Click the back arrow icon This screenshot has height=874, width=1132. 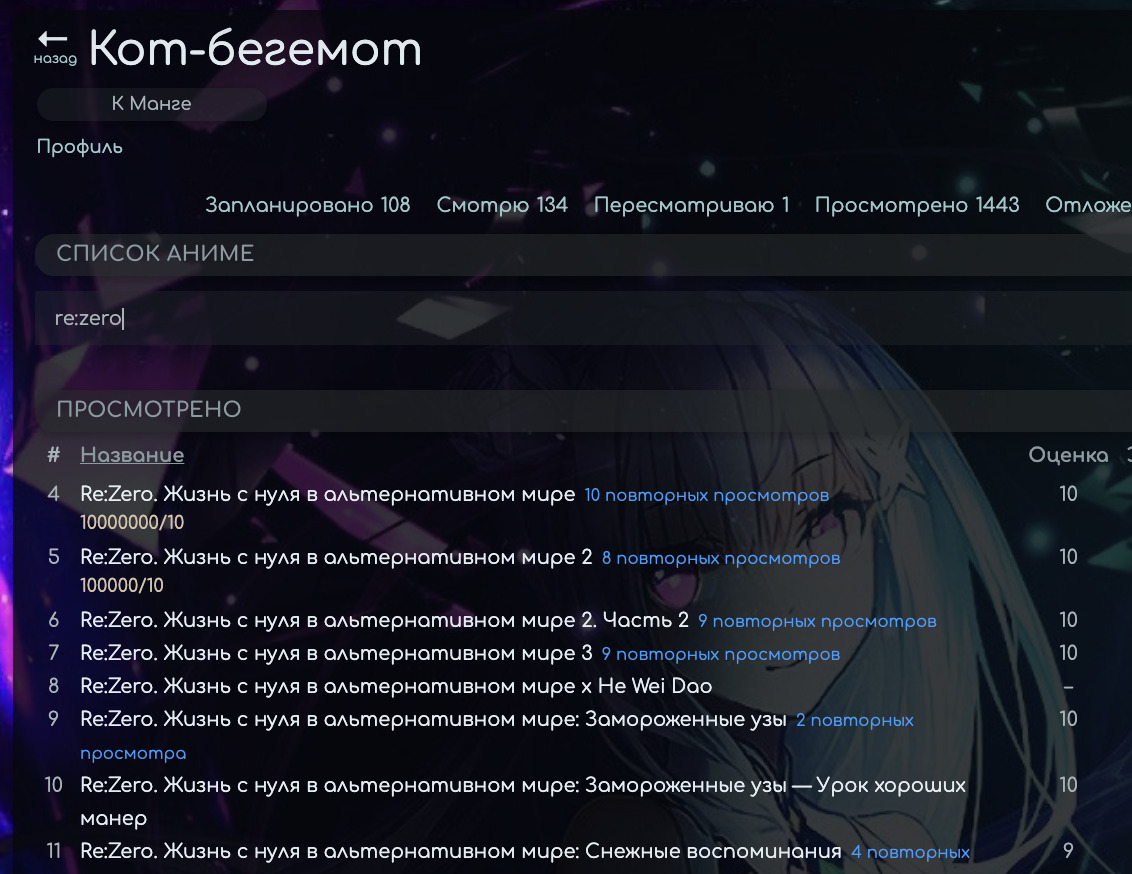pos(54,40)
